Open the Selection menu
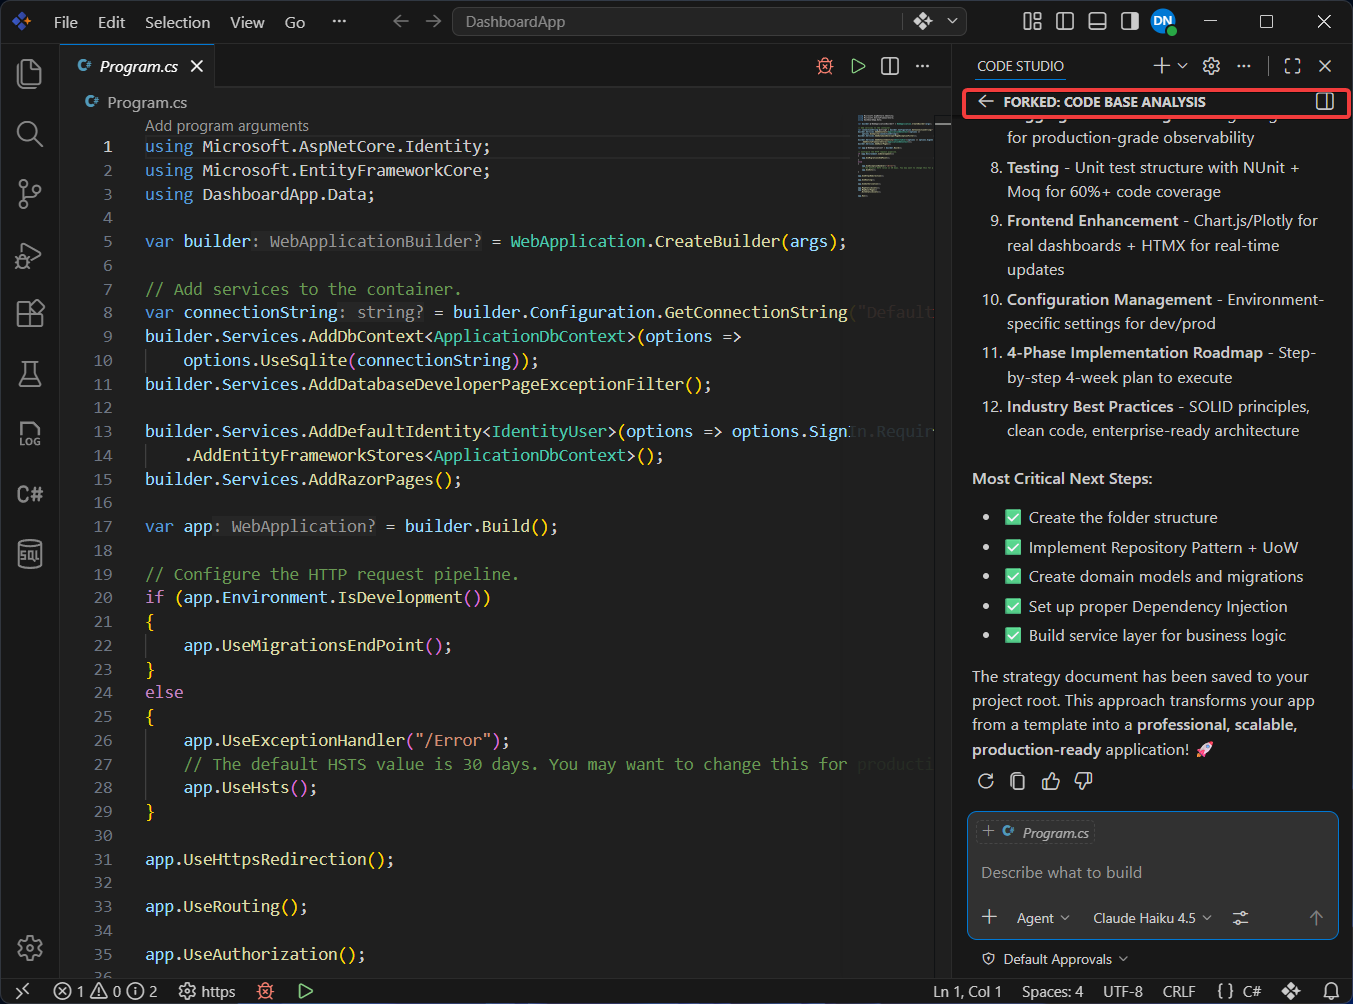Screen dimensions: 1353x1004 click(x=177, y=22)
